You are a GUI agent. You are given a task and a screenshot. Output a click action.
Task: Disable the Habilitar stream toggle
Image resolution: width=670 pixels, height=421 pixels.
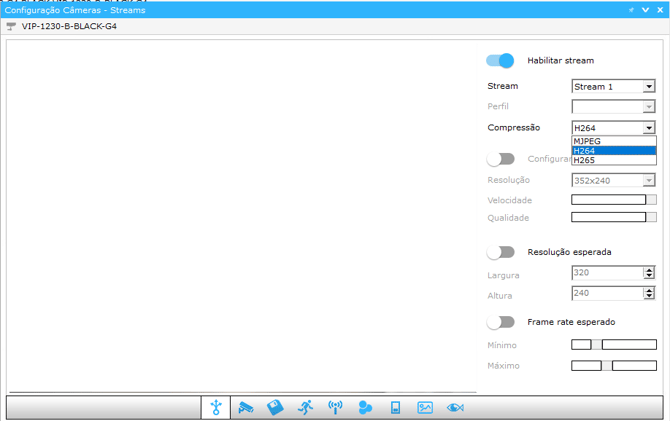pyautogui.click(x=500, y=61)
